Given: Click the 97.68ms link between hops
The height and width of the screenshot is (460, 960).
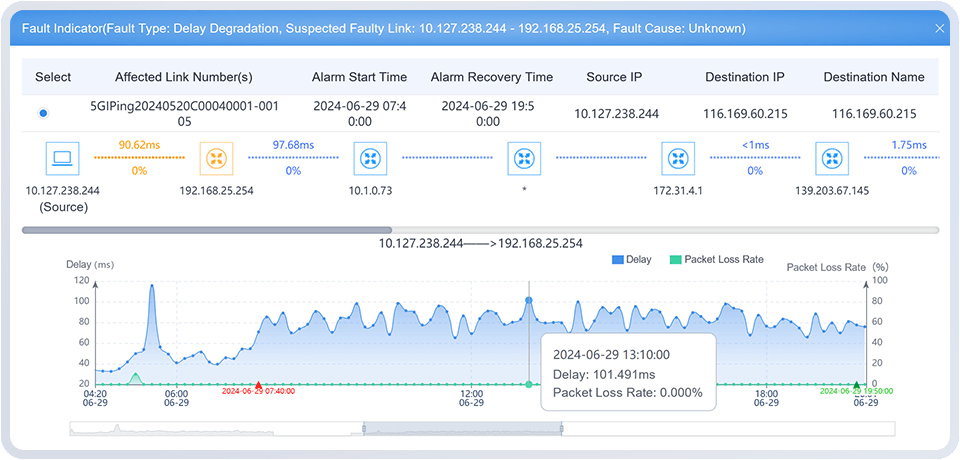Looking at the screenshot, I should tap(293, 158).
